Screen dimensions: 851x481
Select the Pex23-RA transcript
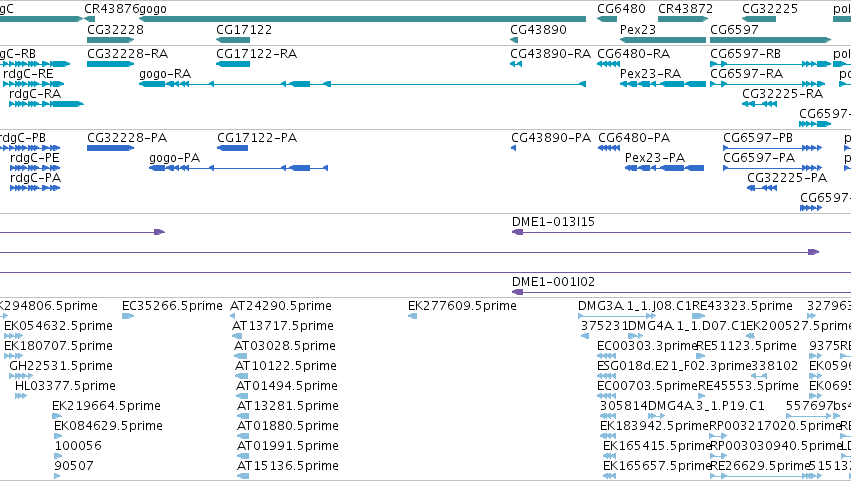click(x=663, y=84)
